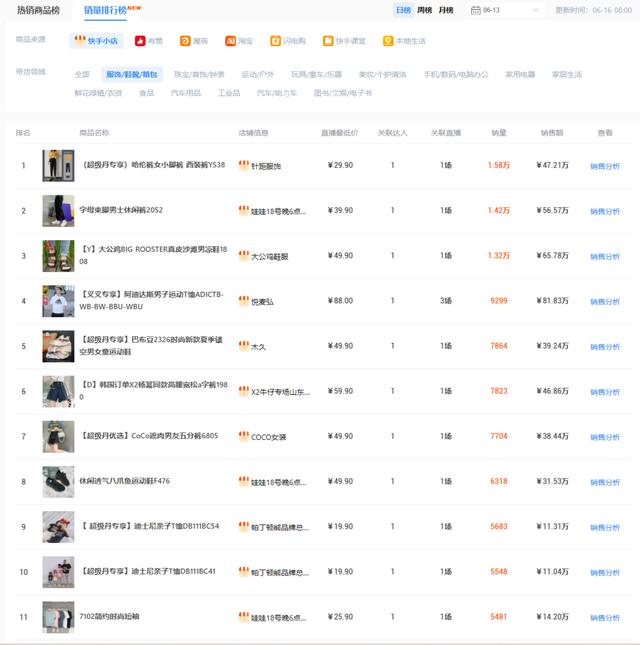Screen dimensions: 640x645
Task: Select the 快手课堂 source icon
Action: pos(327,41)
